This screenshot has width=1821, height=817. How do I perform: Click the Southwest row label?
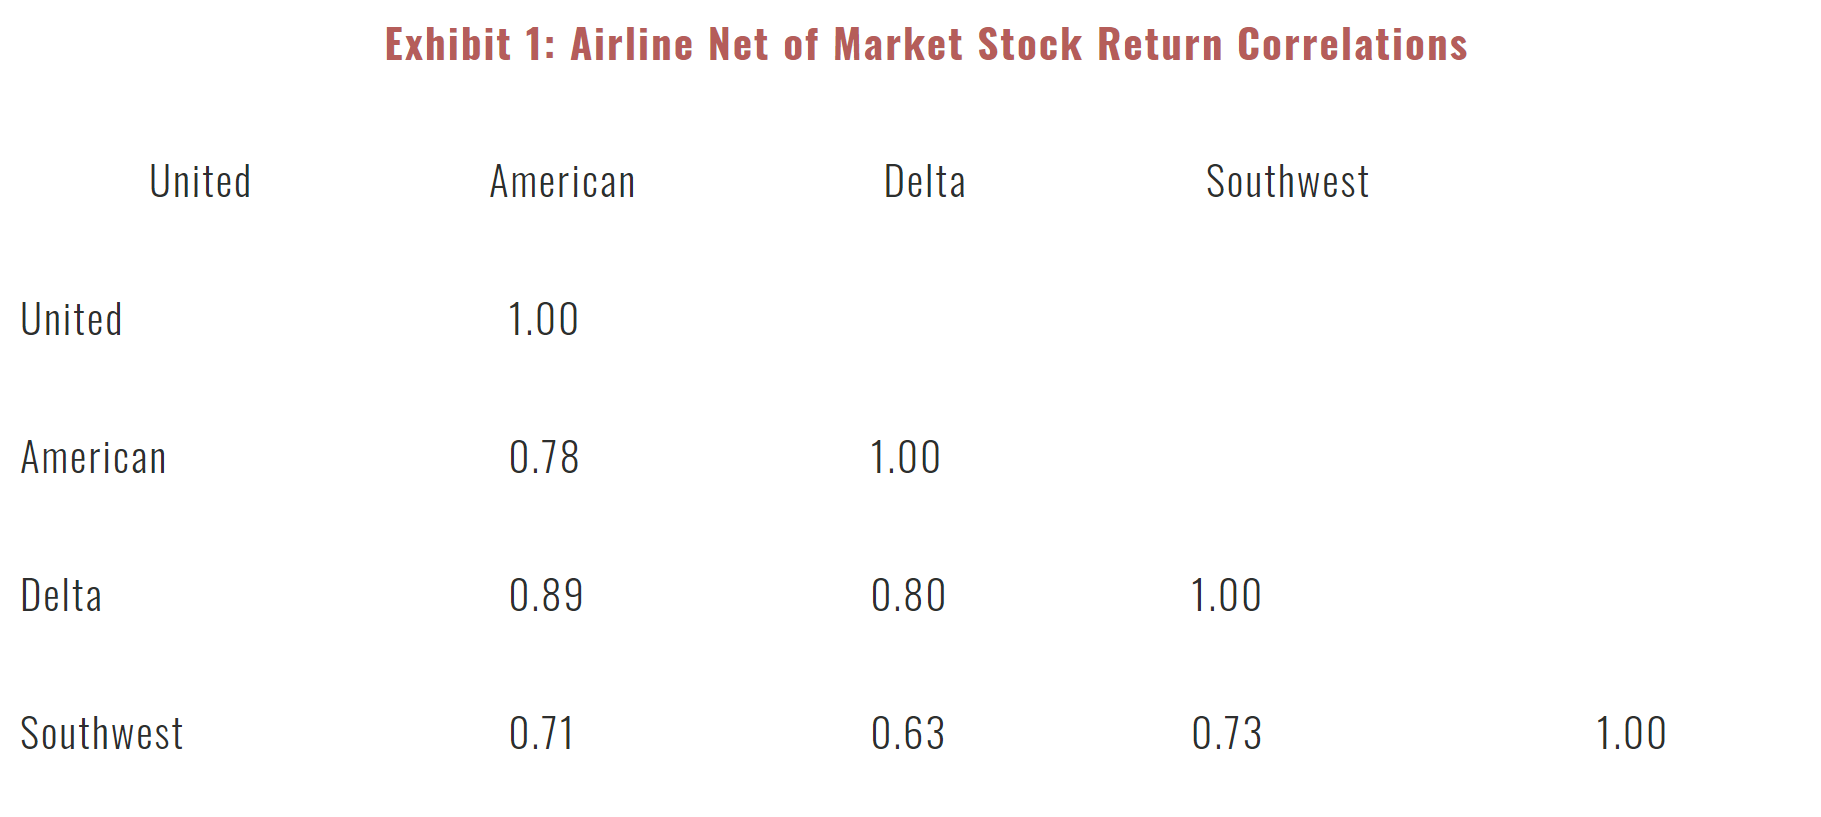(101, 734)
